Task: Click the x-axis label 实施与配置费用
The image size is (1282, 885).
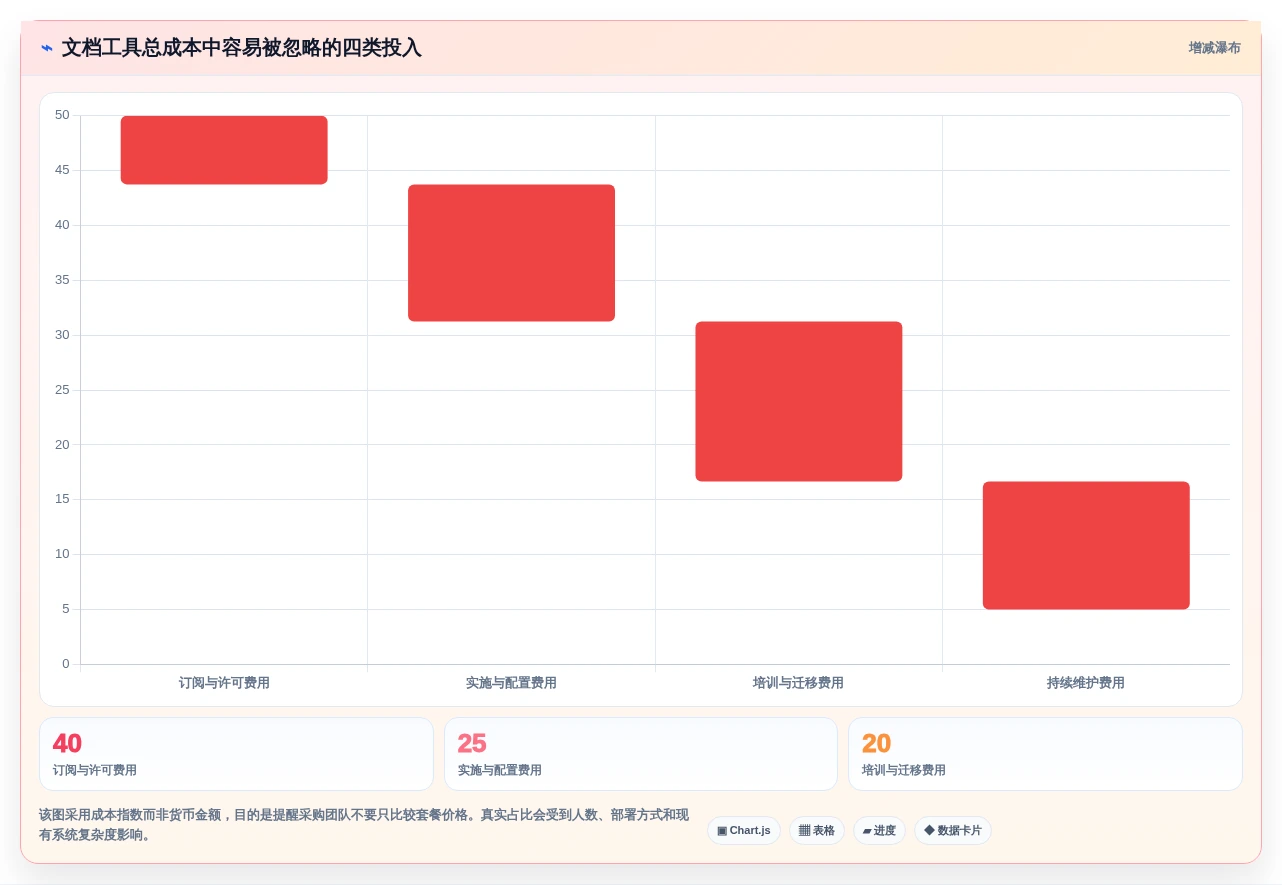Action: 511,683
